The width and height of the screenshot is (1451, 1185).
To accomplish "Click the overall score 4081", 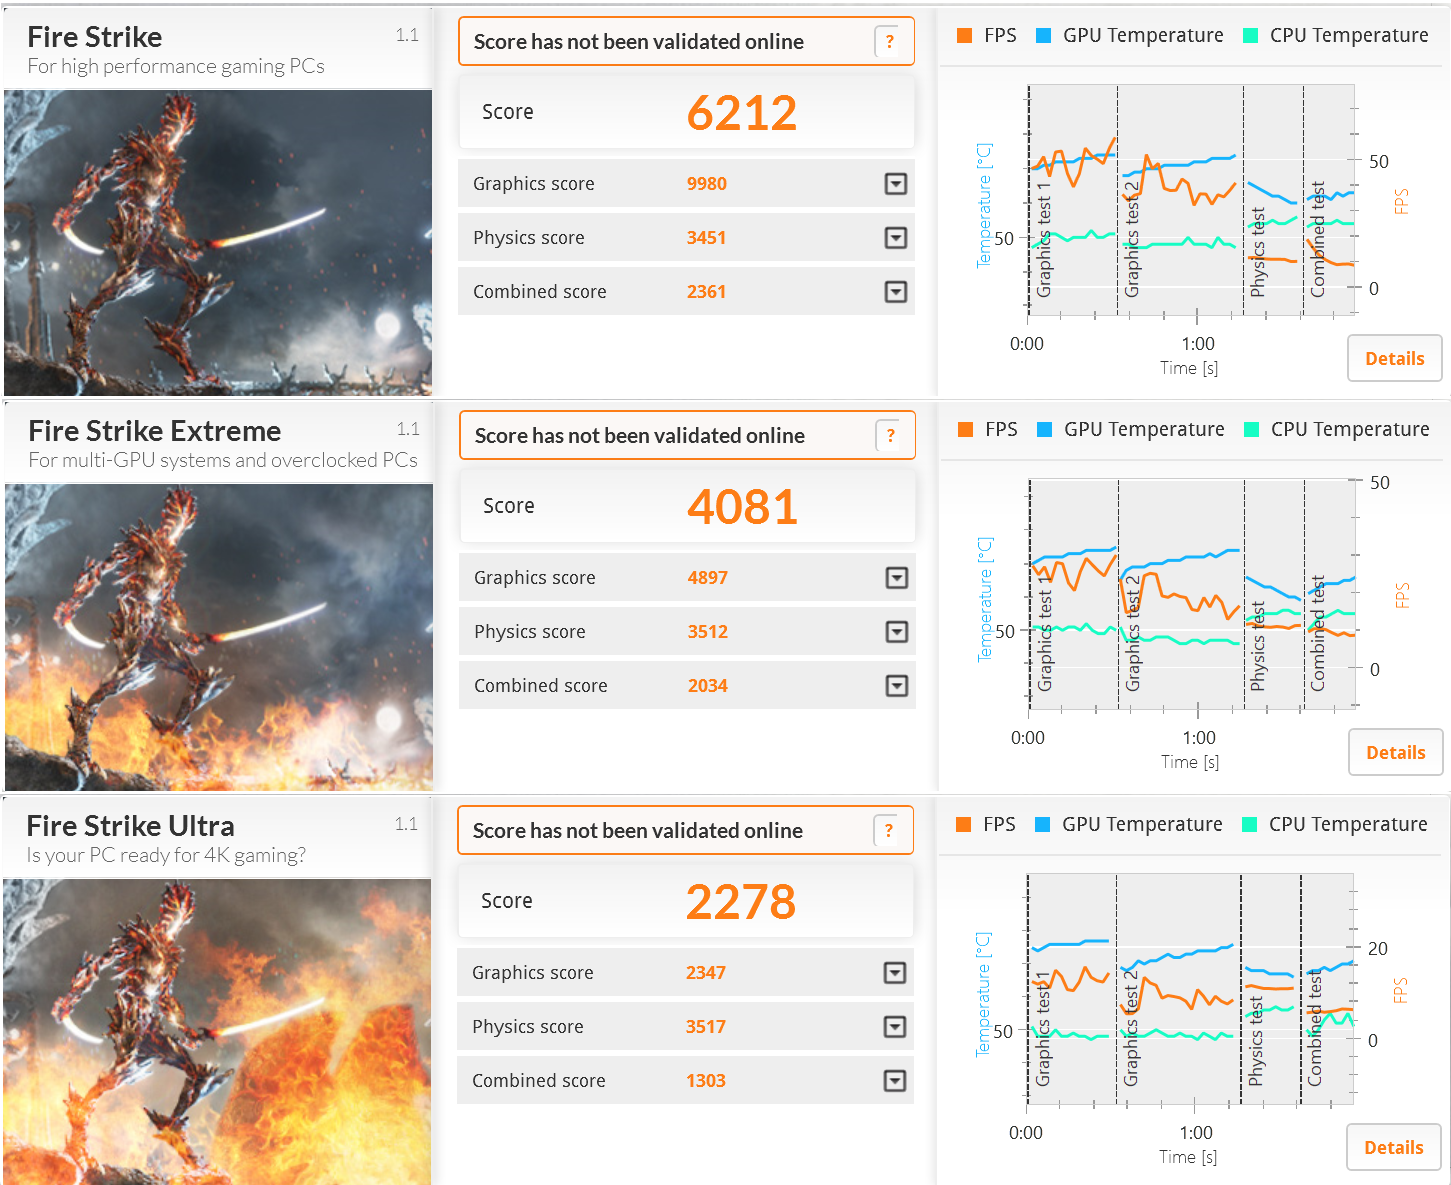I will click(743, 507).
